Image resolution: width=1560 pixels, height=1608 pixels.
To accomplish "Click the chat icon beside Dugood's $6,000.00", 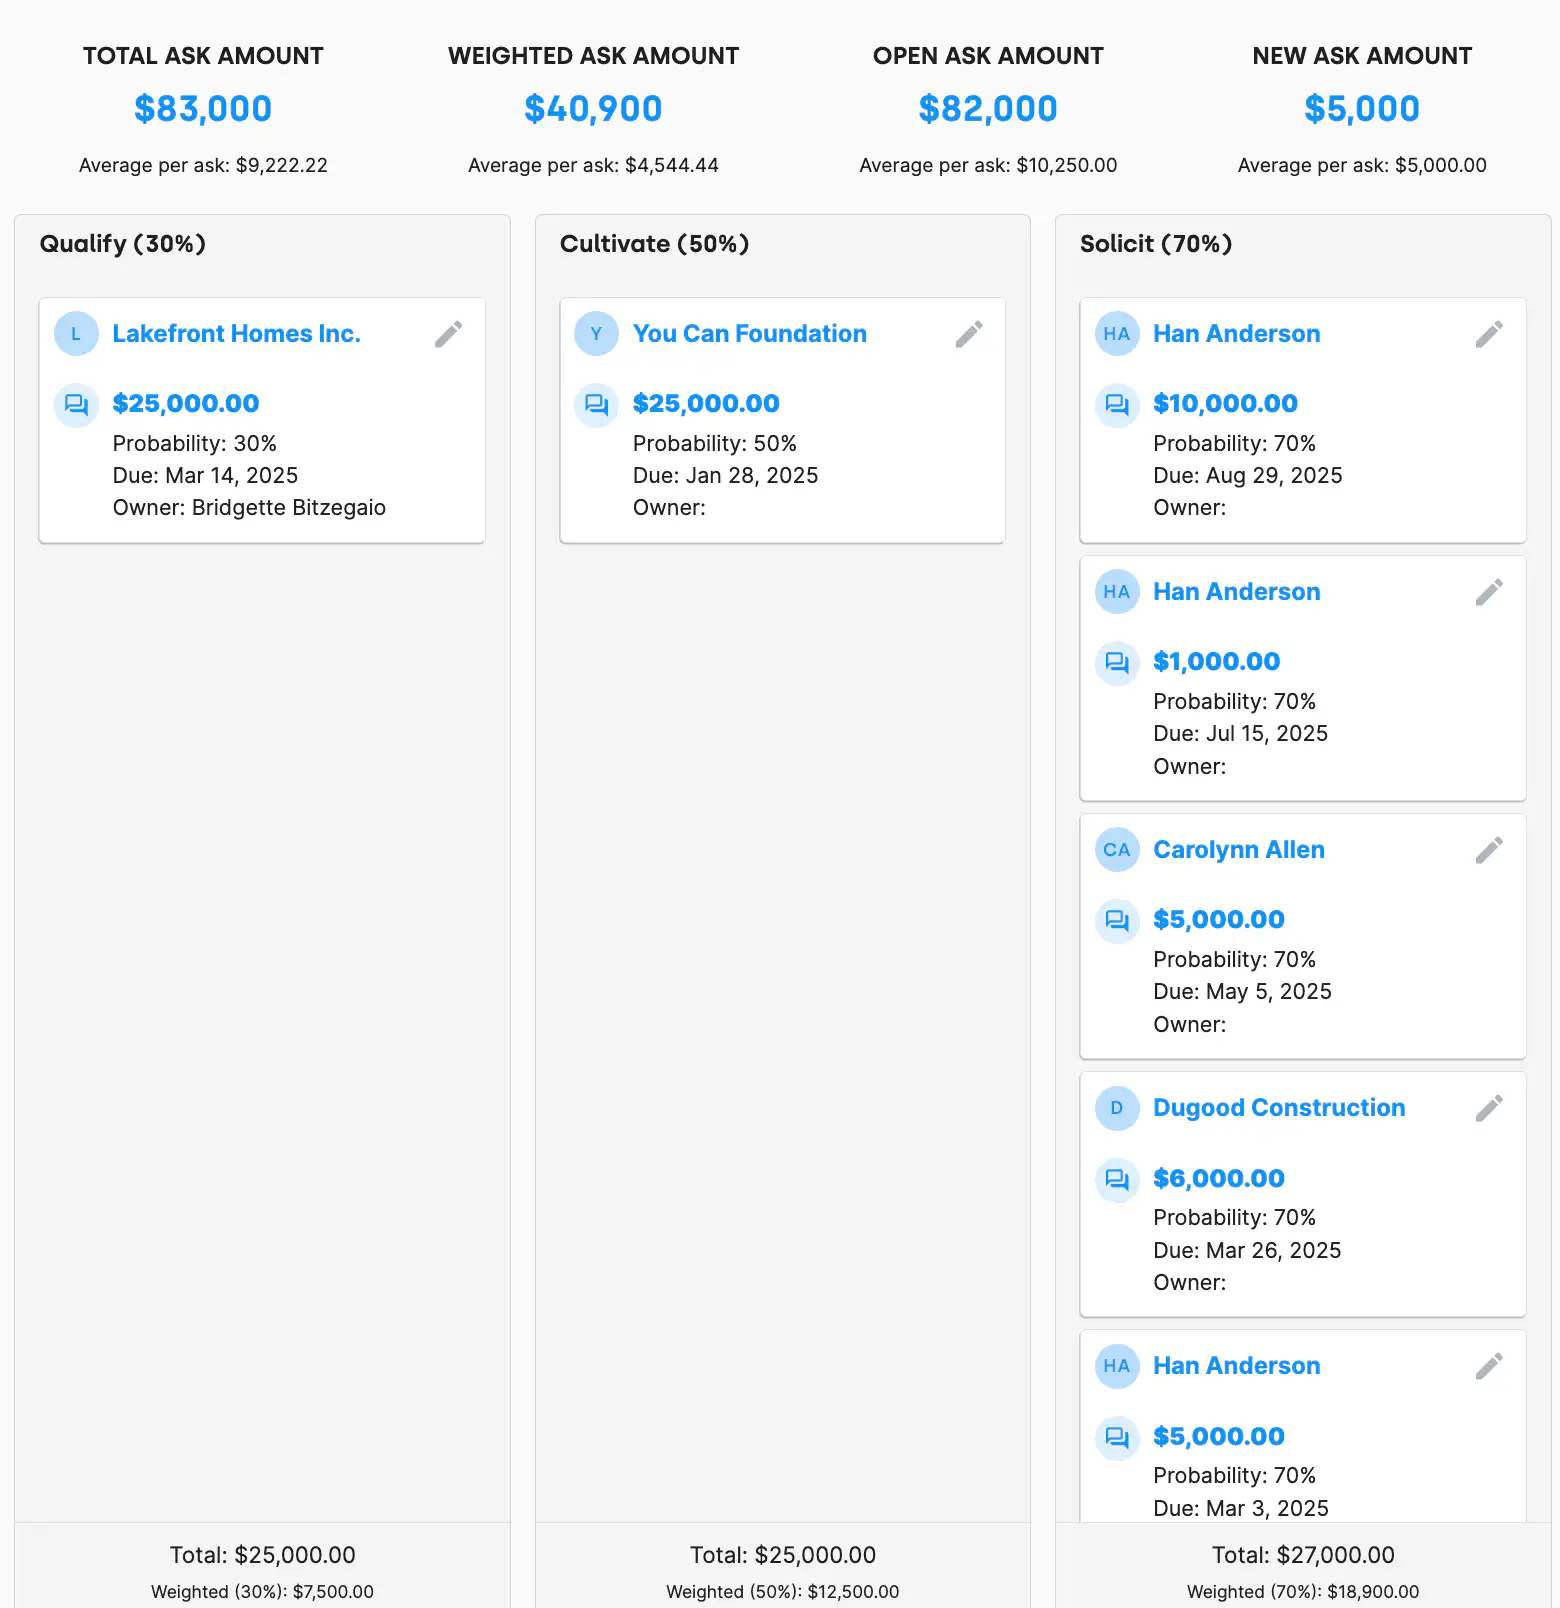I will coord(1116,1180).
